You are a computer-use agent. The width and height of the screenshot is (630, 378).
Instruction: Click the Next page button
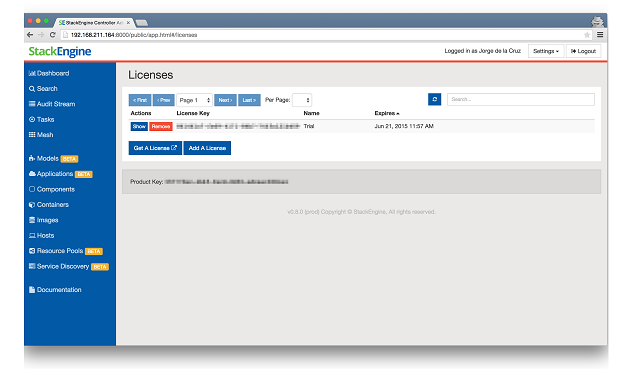[225, 100]
